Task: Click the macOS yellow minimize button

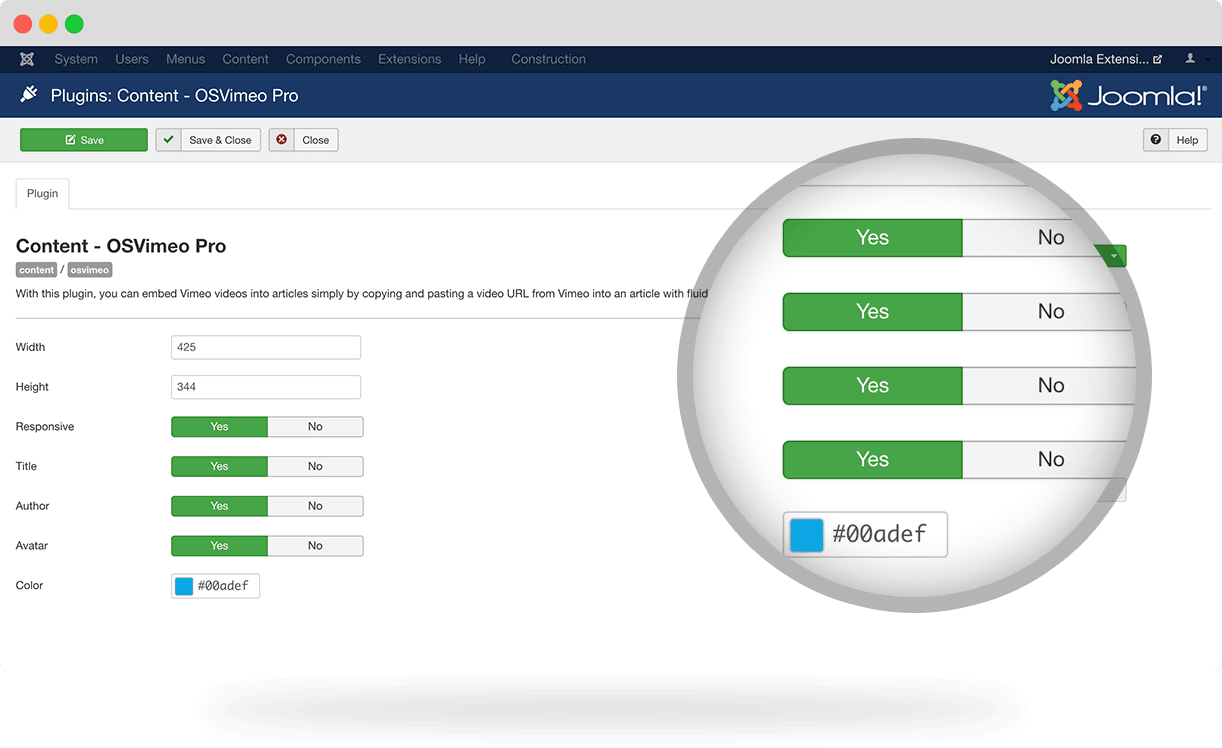Action: (x=48, y=24)
